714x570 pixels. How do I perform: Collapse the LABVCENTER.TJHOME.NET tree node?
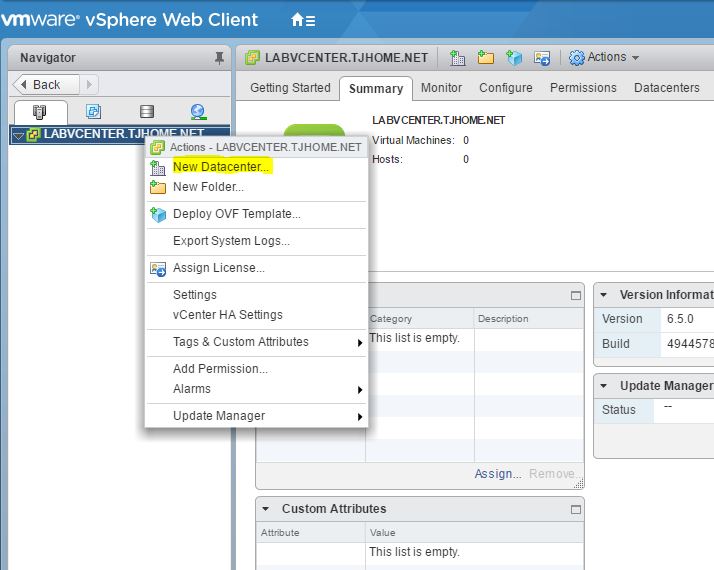pyautogui.click(x=18, y=136)
